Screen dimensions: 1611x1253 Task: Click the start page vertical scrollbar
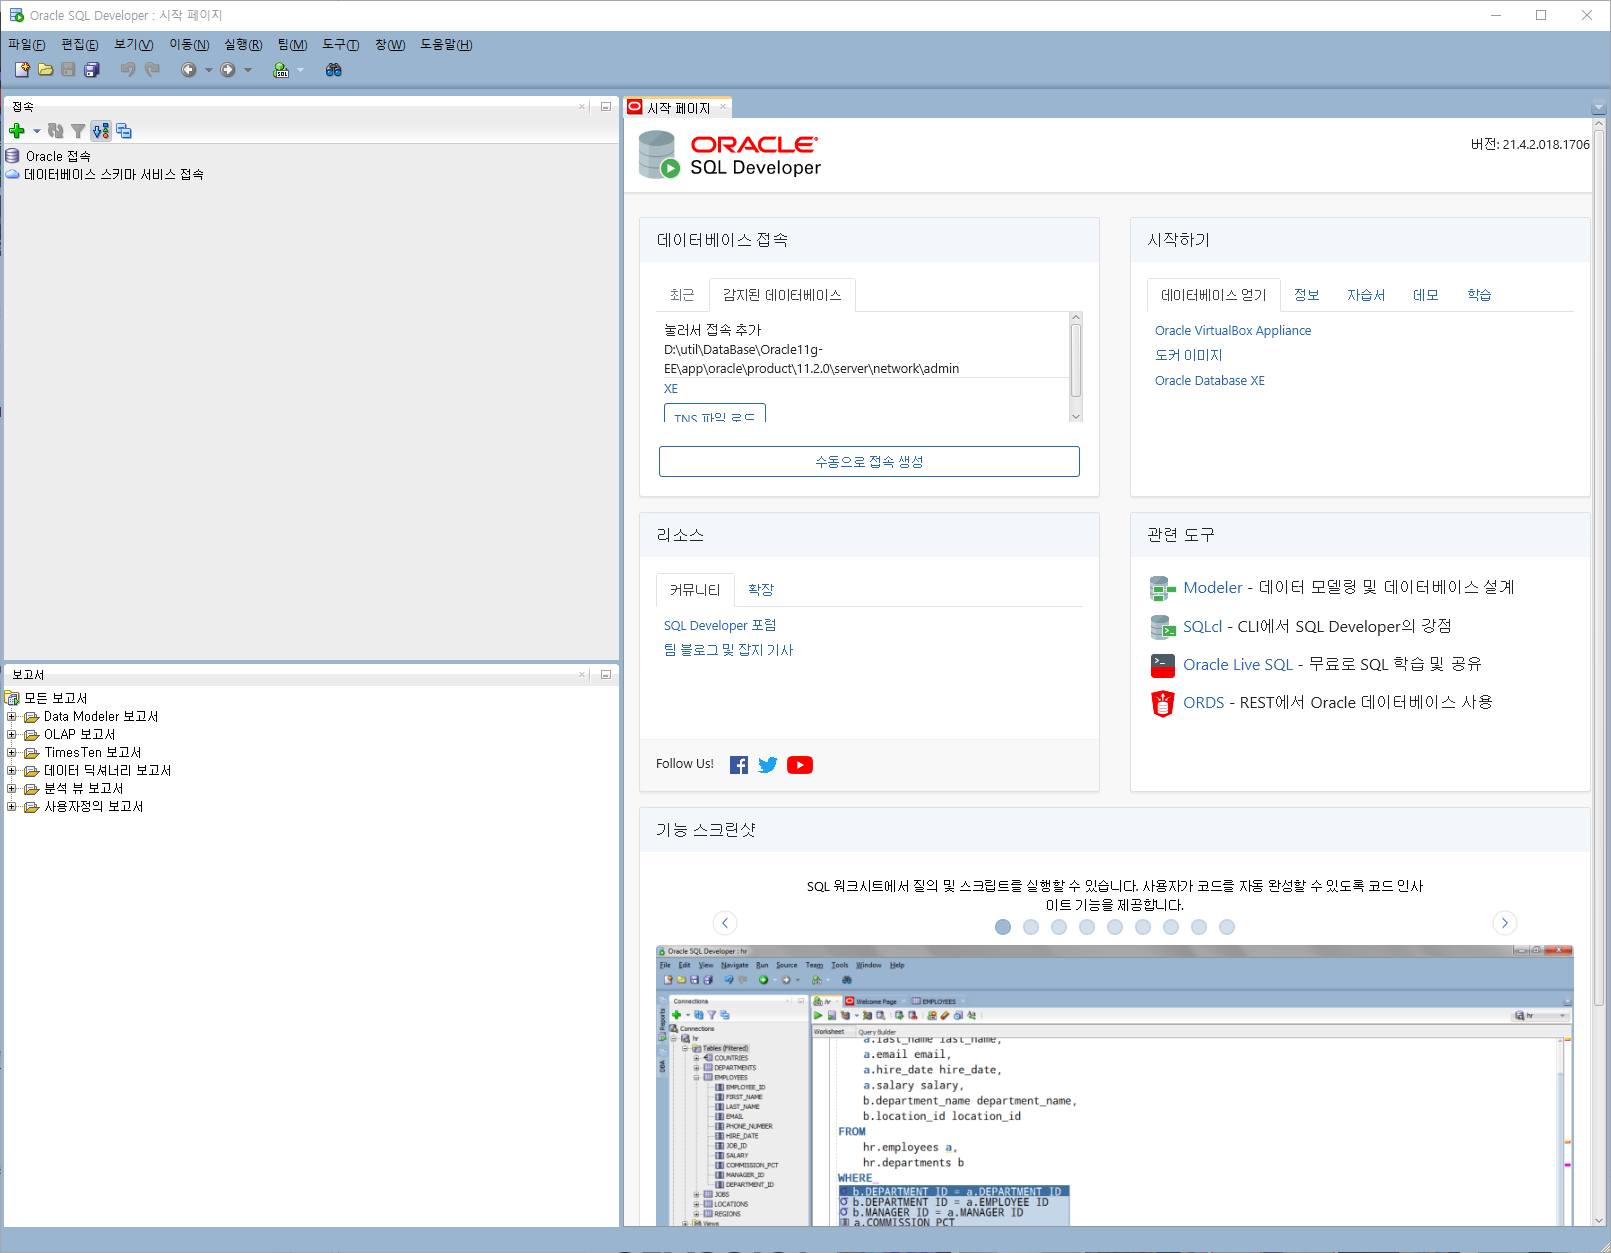pyautogui.click(x=1599, y=570)
